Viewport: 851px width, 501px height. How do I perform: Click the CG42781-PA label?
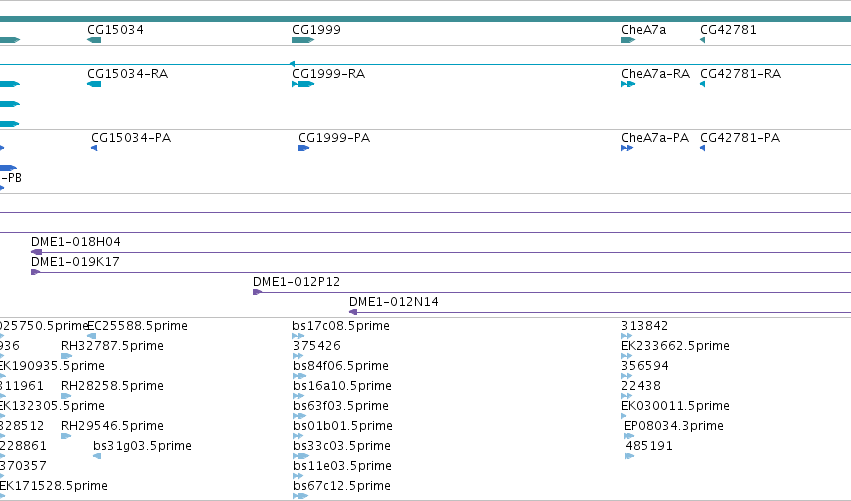(740, 138)
